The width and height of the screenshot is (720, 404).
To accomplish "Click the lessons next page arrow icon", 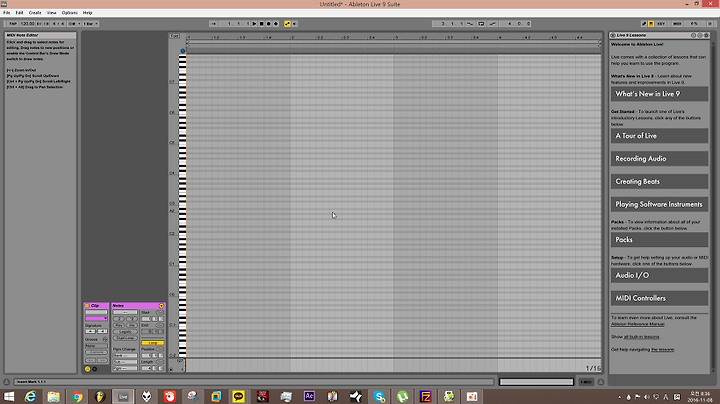I will coord(700,35).
